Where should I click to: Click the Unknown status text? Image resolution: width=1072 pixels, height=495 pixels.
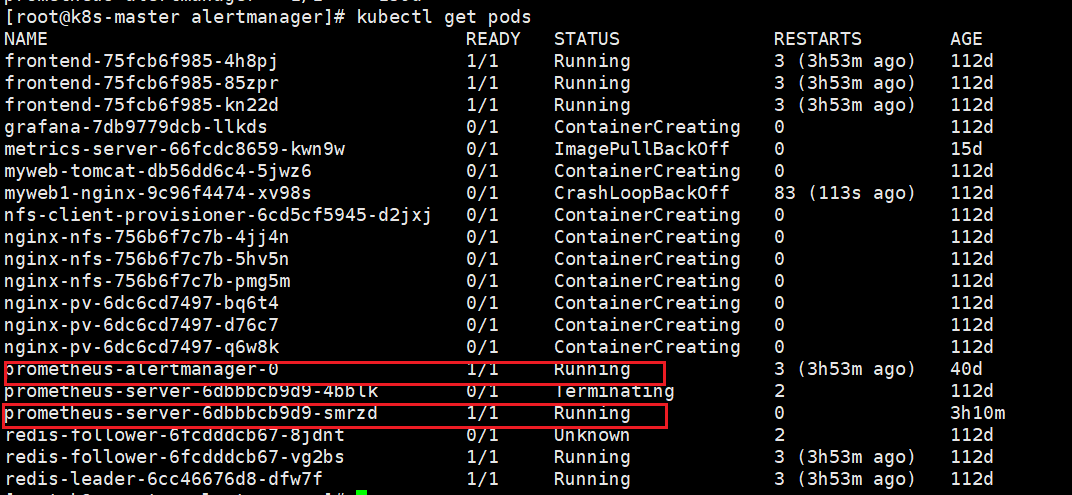click(x=592, y=435)
